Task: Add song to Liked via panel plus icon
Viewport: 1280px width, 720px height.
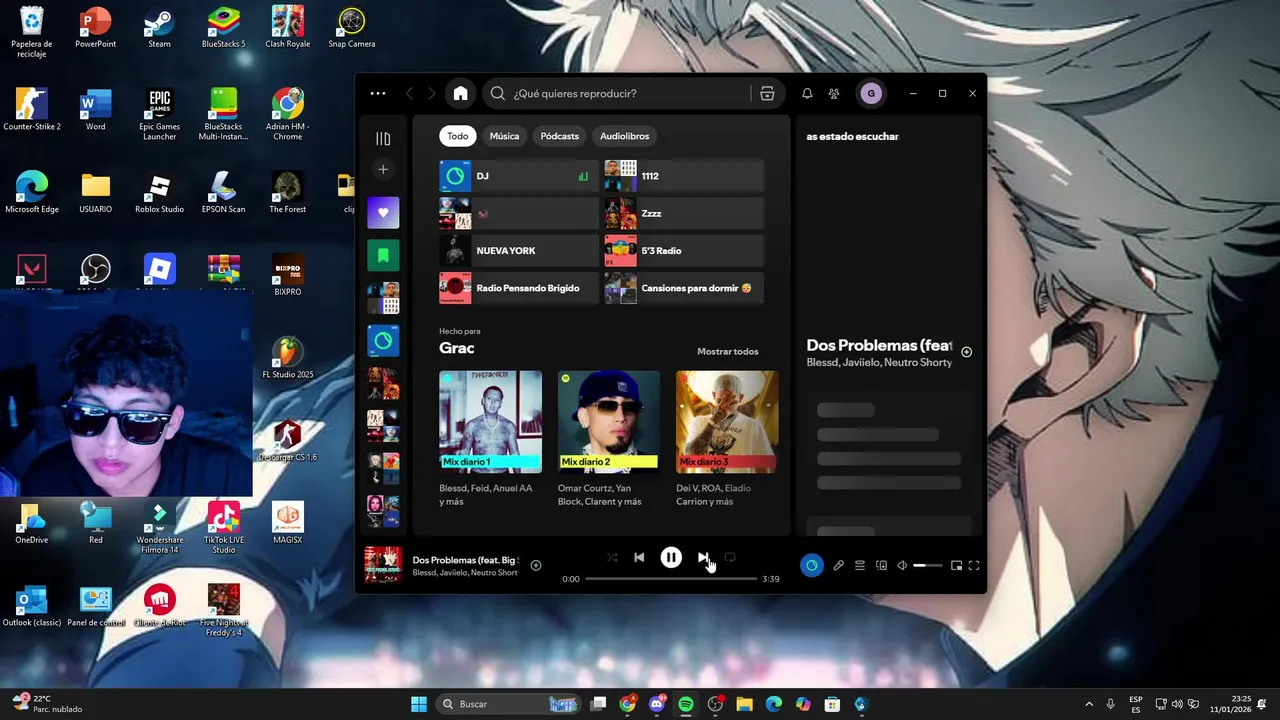Action: point(966,352)
